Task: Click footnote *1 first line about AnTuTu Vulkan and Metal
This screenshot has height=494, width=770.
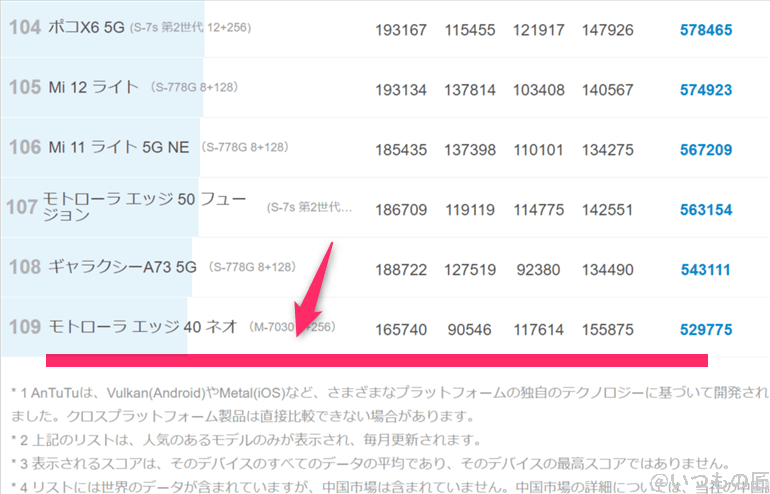Action: 390,393
